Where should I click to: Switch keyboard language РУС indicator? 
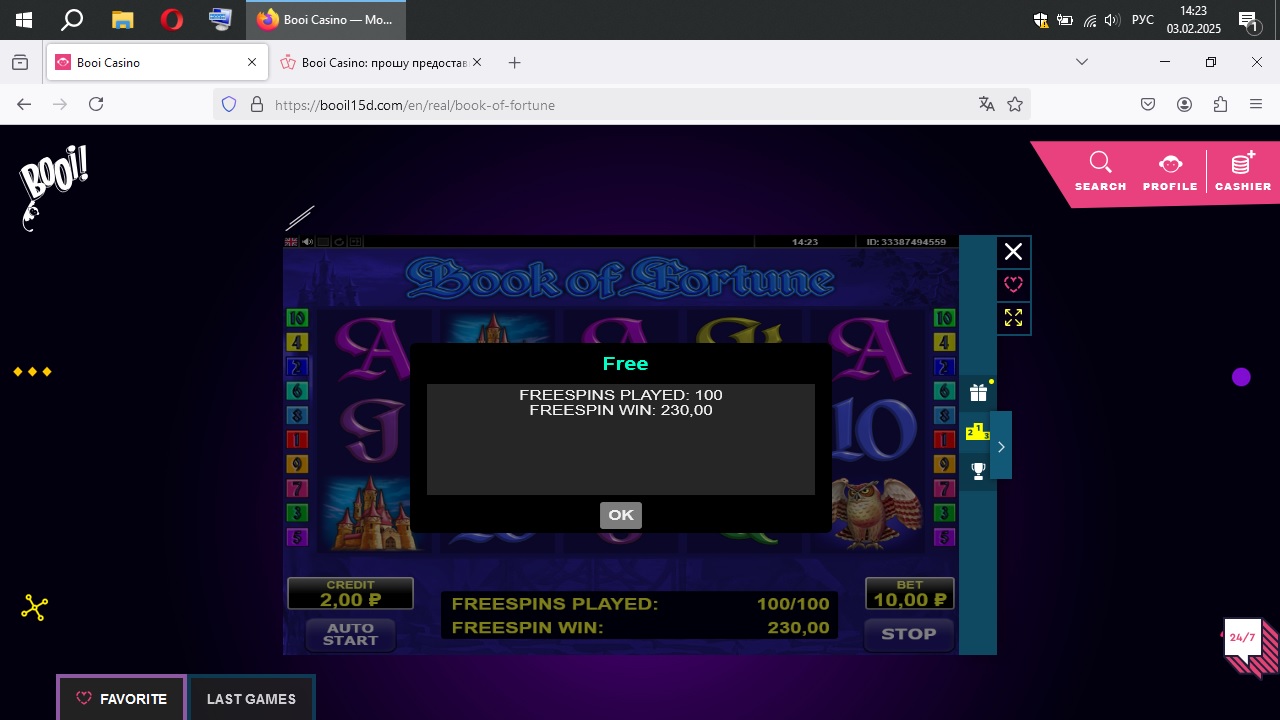point(1142,20)
